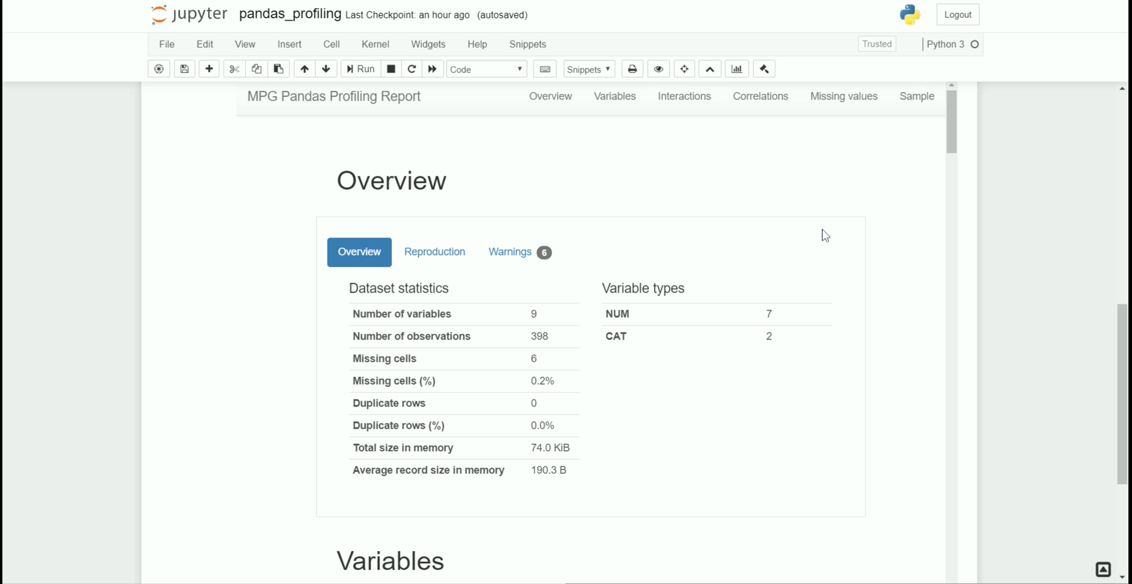Viewport: 1132px width, 584px height.
Task: Open the Insert menu
Action: (289, 44)
